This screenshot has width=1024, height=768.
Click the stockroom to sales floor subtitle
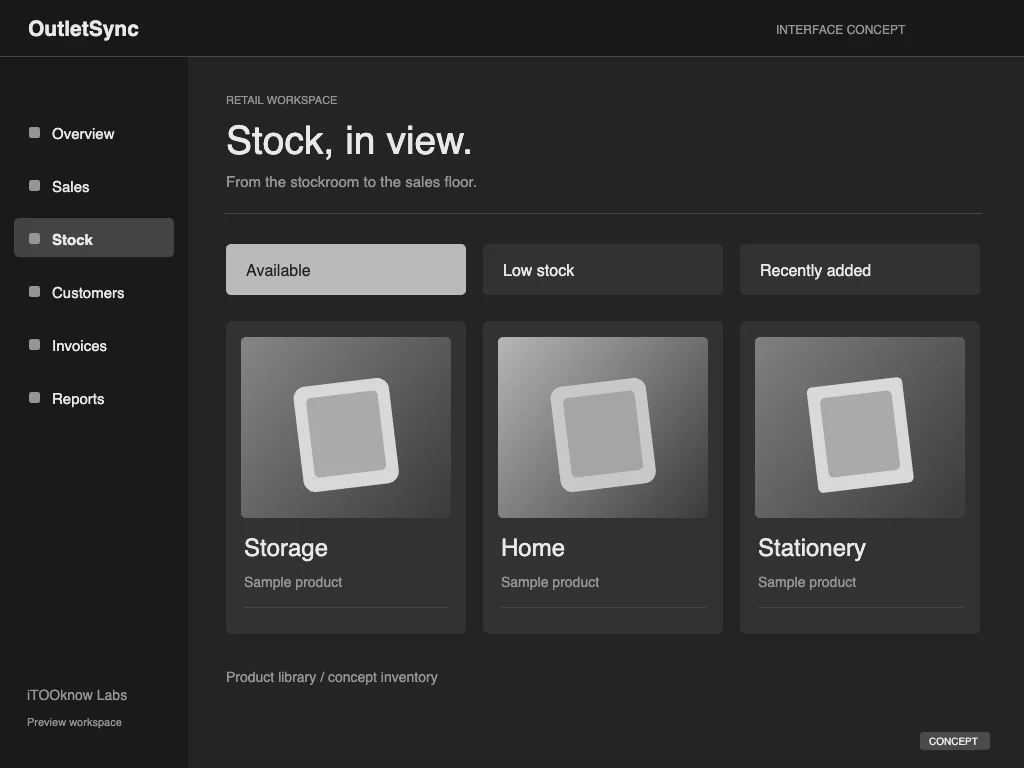pyautogui.click(x=351, y=182)
